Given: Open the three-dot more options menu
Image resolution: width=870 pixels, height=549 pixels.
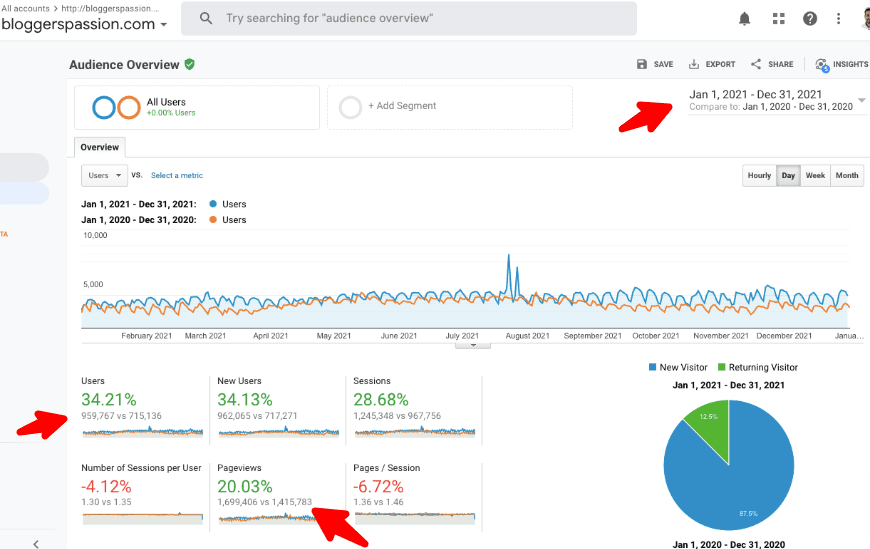Looking at the screenshot, I should [x=838, y=19].
